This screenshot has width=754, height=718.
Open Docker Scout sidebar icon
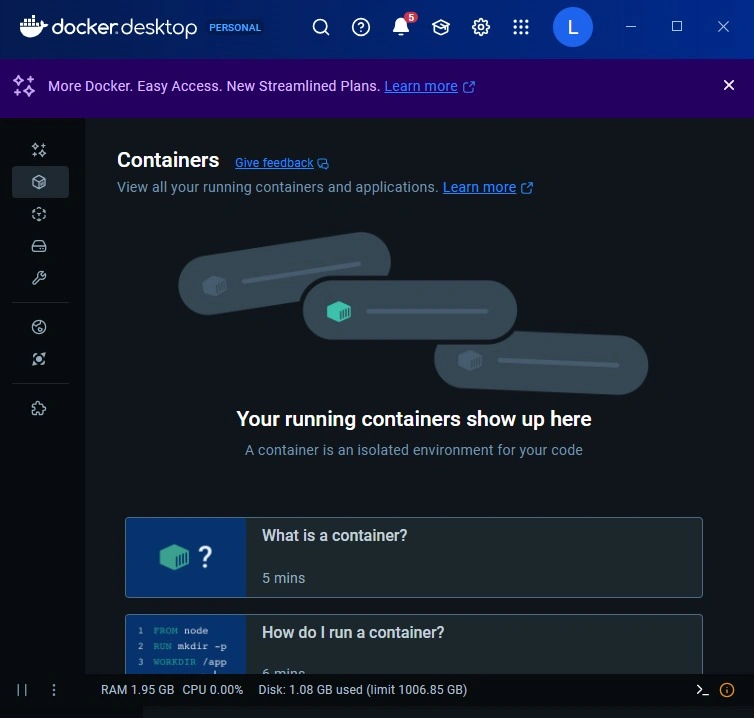point(39,359)
